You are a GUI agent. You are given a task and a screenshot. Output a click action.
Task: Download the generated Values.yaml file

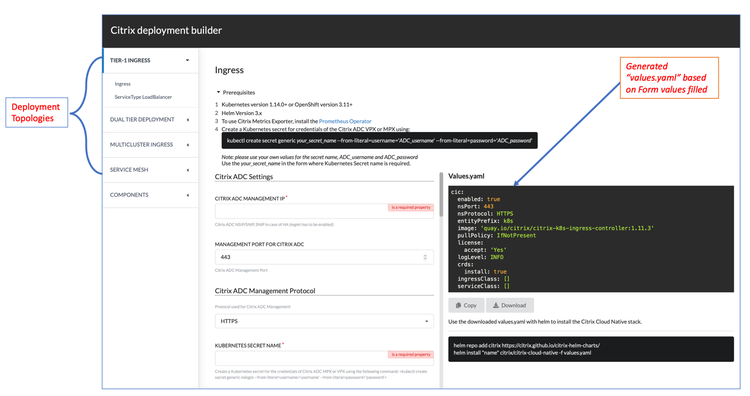[510, 305]
